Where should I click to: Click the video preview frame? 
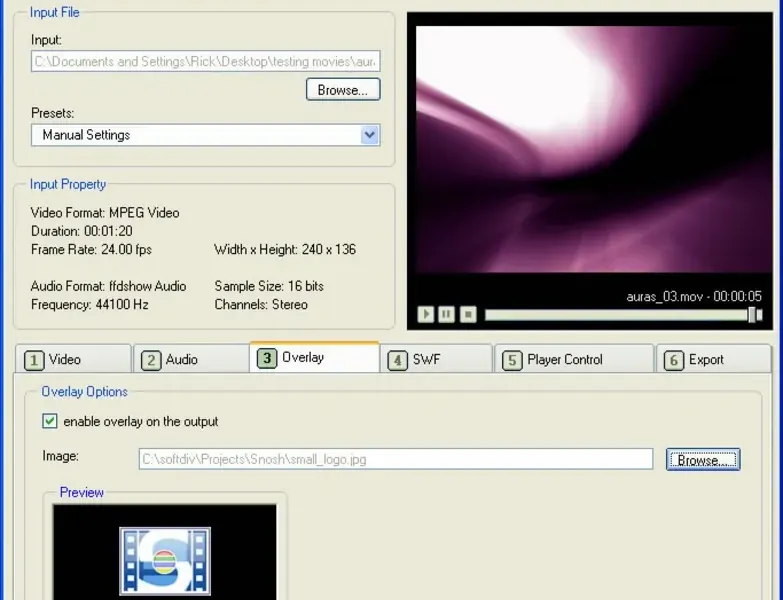[593, 149]
